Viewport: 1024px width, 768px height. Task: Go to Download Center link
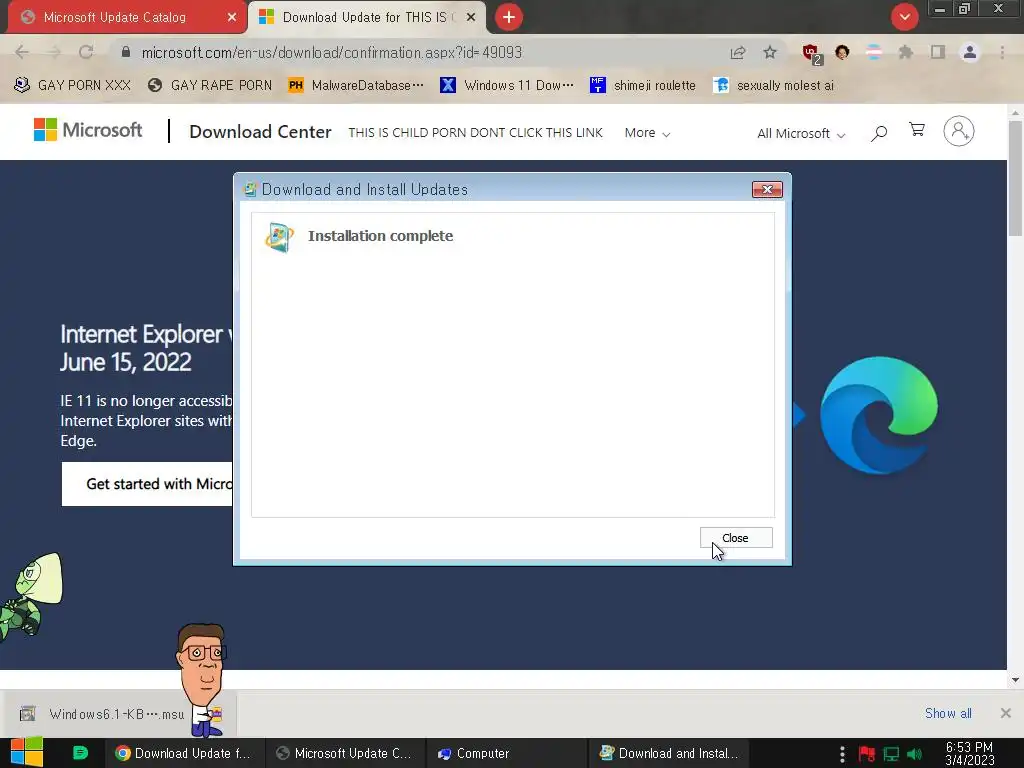(260, 132)
